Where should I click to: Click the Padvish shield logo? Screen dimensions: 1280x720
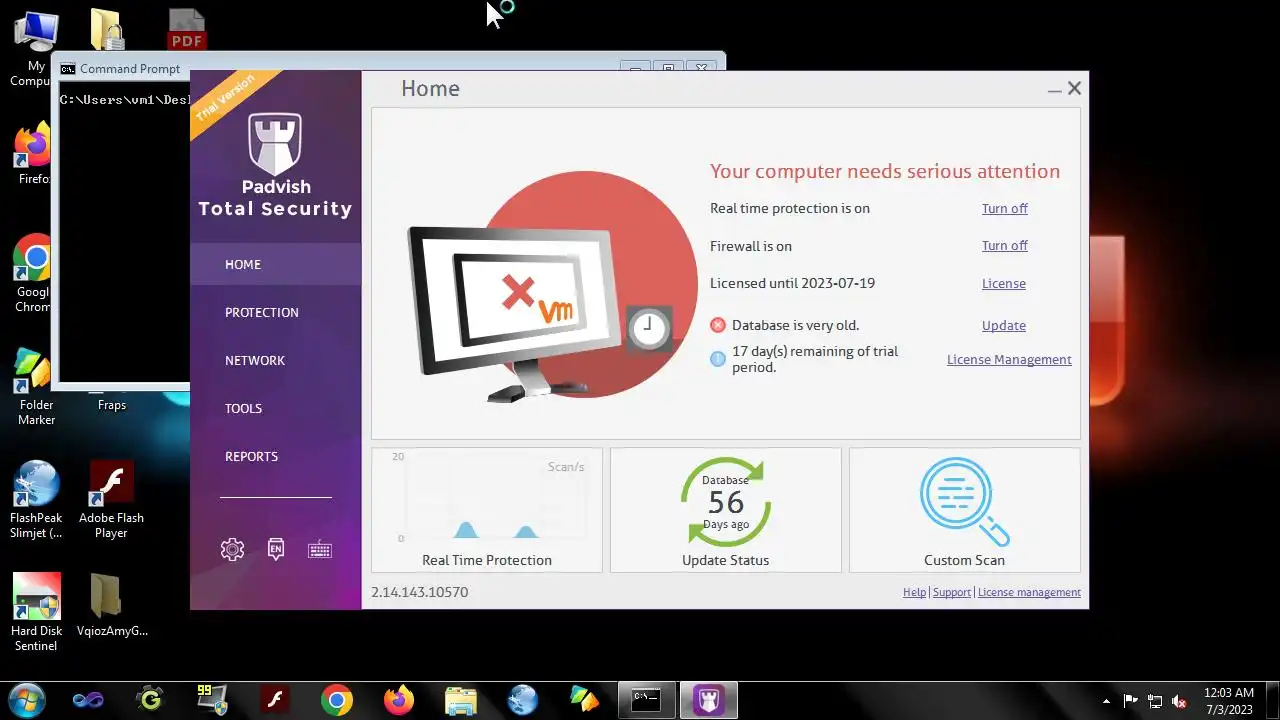click(x=275, y=145)
